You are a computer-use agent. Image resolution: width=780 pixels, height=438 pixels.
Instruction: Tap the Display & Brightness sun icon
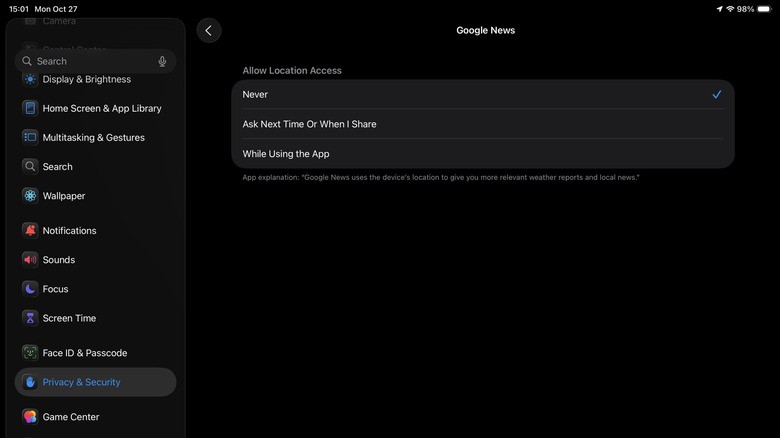click(30, 79)
